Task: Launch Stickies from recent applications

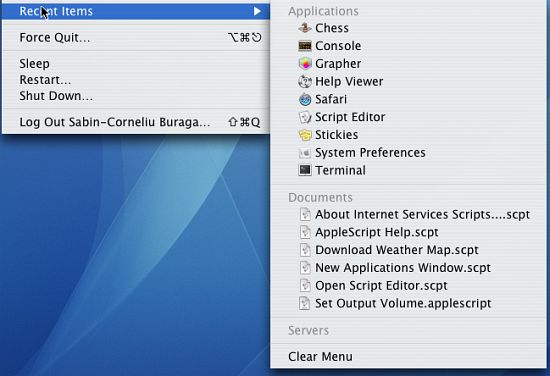Action: click(x=408, y=135)
